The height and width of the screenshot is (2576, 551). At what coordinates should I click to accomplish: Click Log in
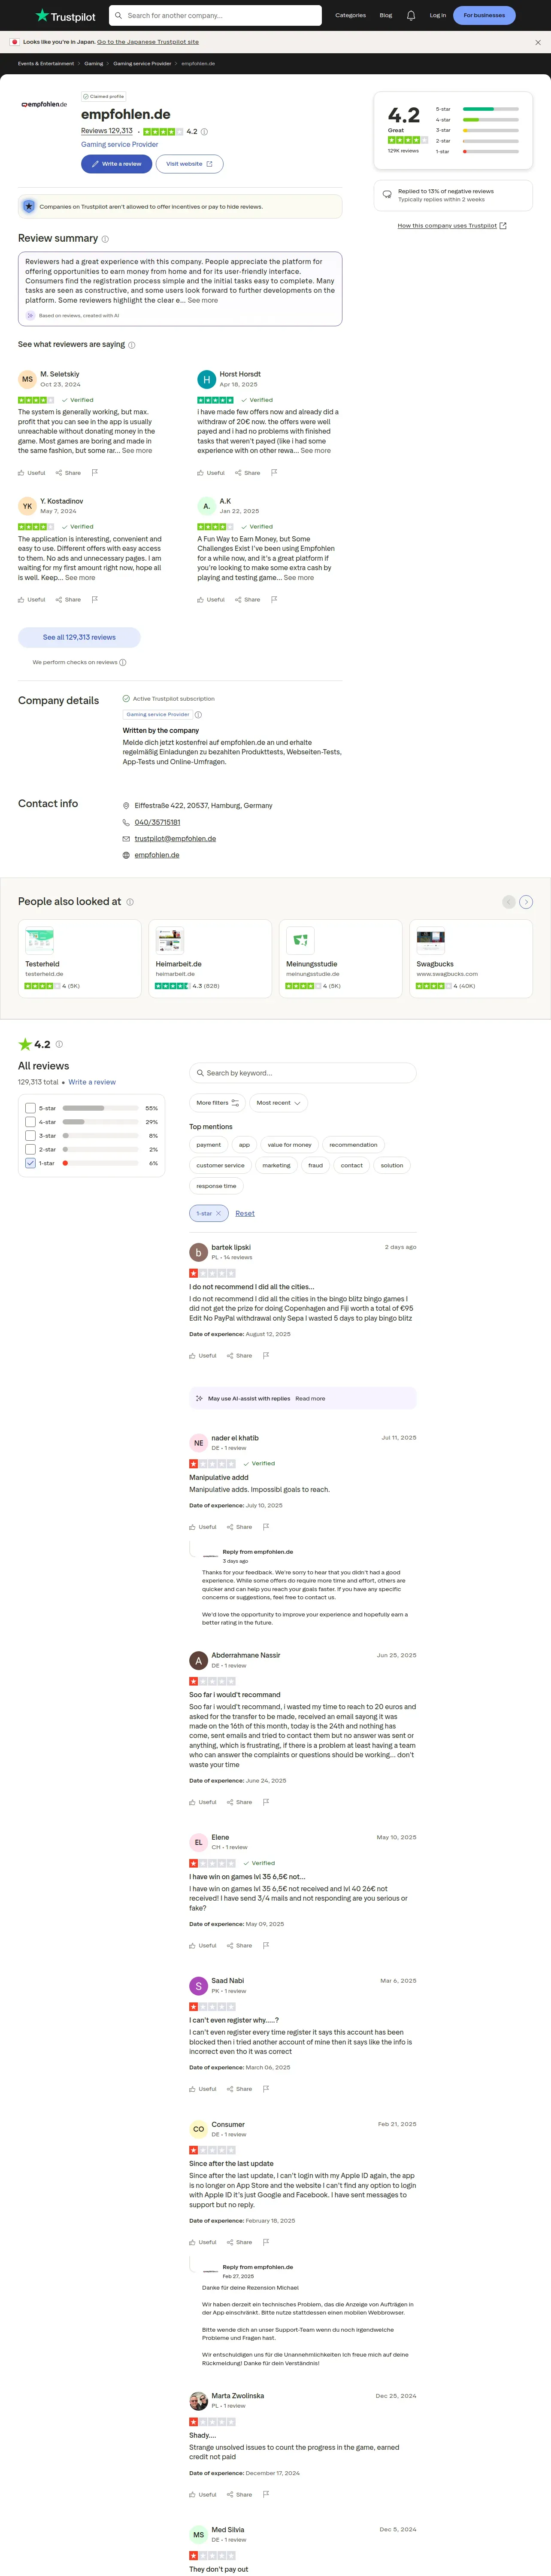pyautogui.click(x=438, y=15)
